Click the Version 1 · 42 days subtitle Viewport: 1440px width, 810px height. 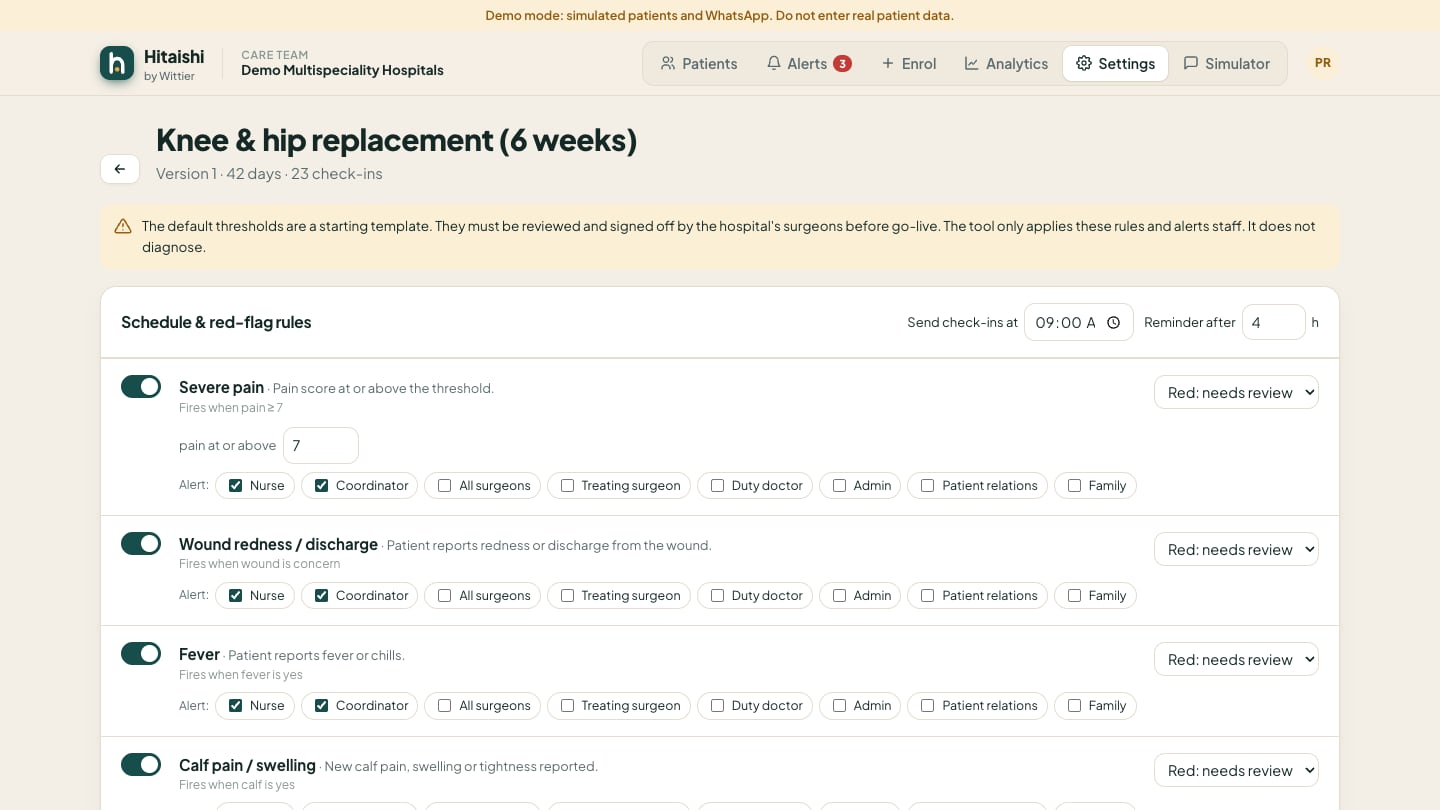(269, 174)
